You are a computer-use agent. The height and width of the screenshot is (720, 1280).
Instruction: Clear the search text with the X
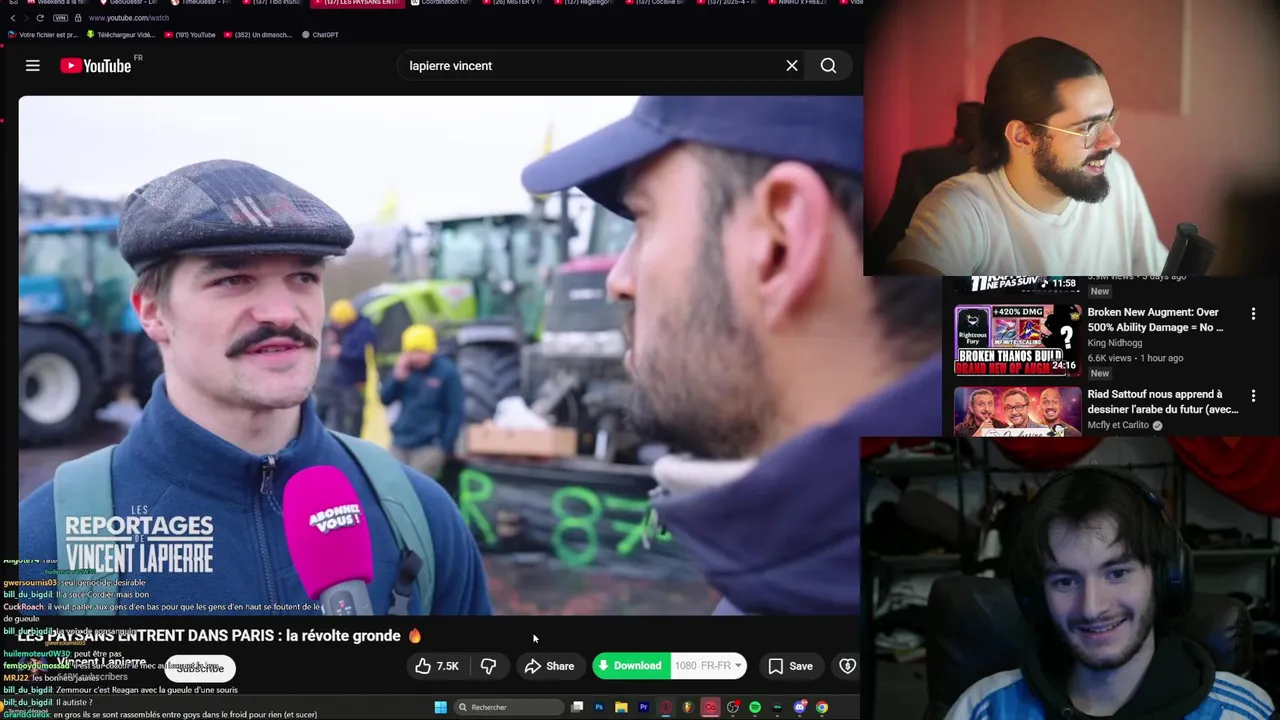[792, 66]
